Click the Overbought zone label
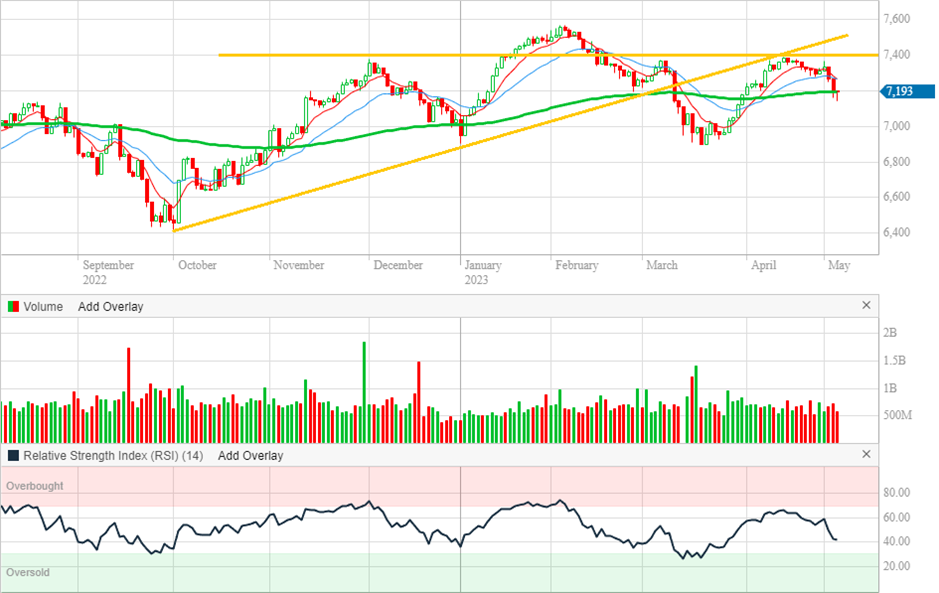Image resolution: width=939 pixels, height=593 pixels. click(35, 486)
